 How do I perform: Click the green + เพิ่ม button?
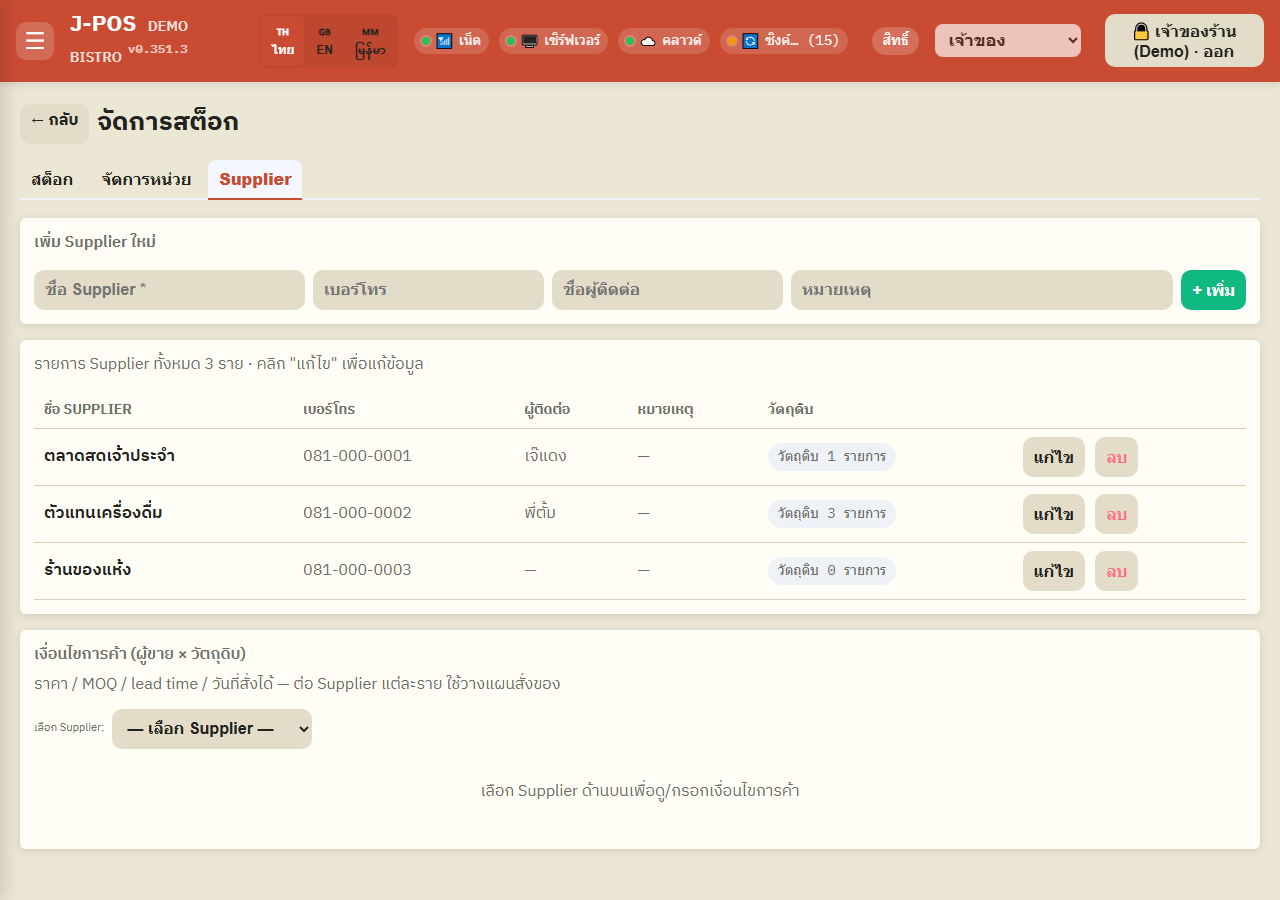[x=1213, y=290]
